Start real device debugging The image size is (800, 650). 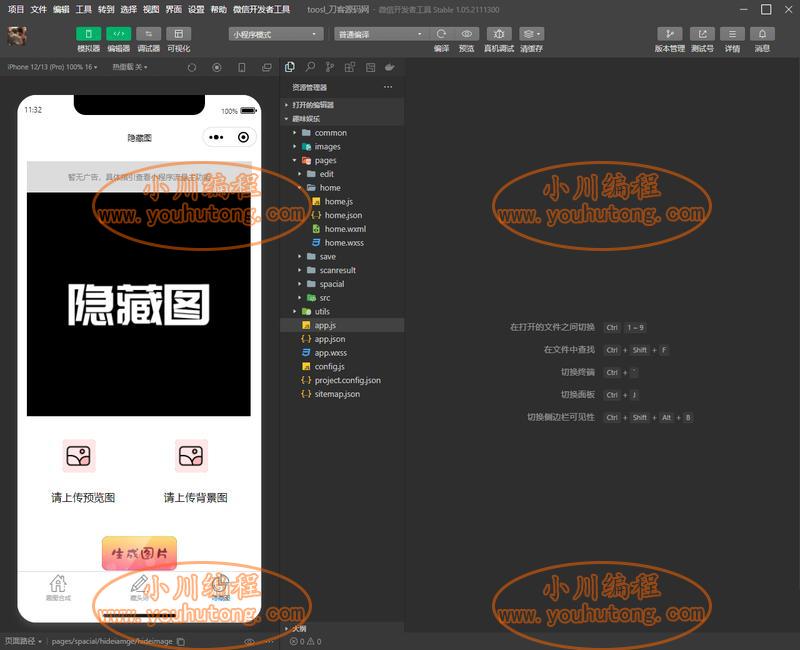(x=499, y=34)
